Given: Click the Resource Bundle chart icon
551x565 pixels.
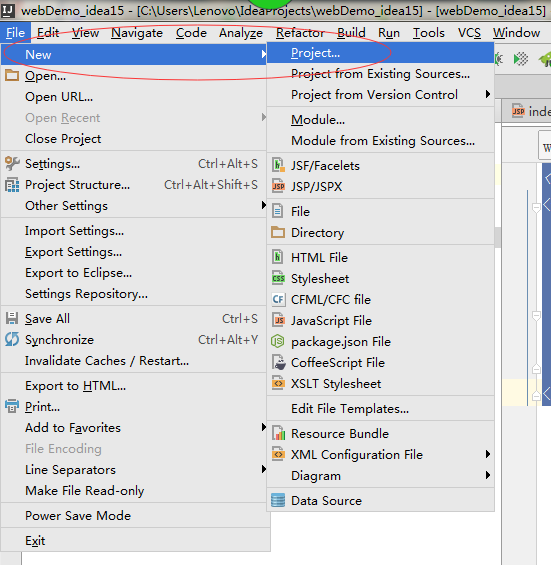Looking at the screenshot, I should pos(278,433).
